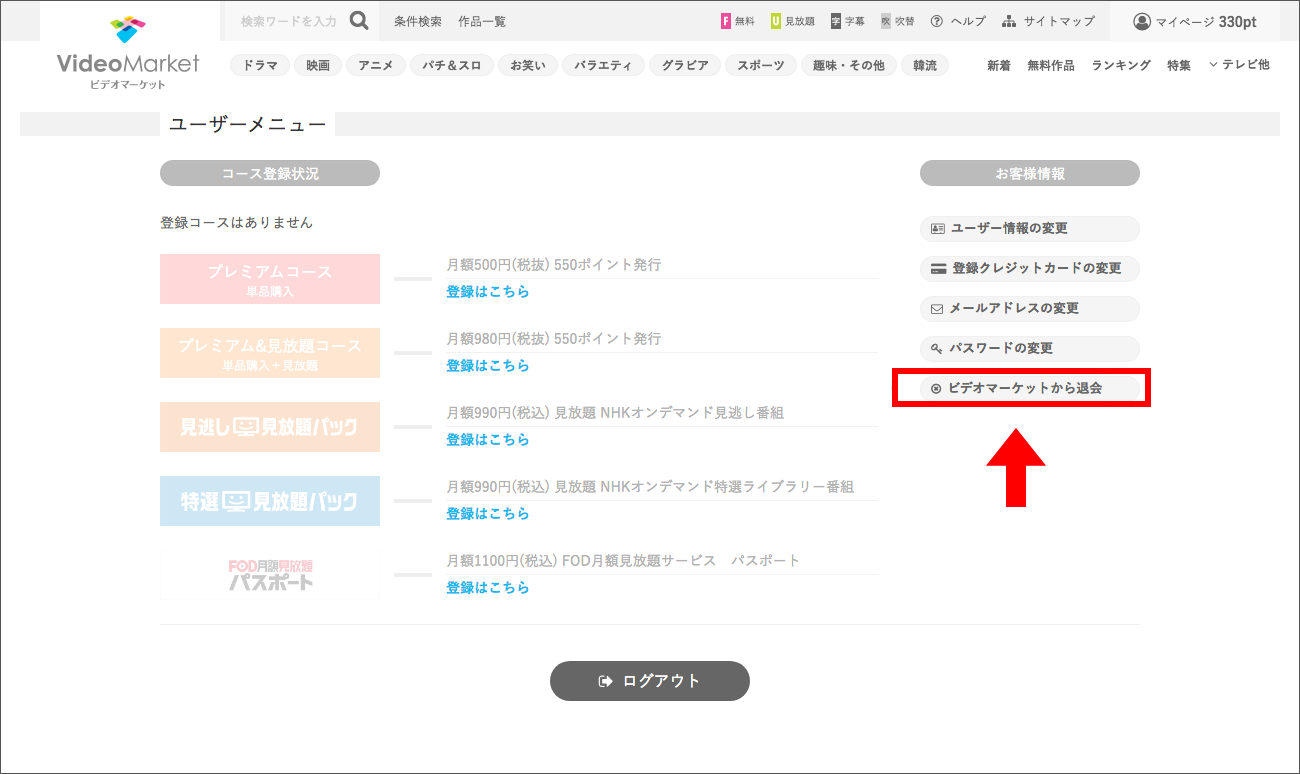Click FOD月額見放題パスポート banner
This screenshot has height=774, width=1300.
[270, 575]
